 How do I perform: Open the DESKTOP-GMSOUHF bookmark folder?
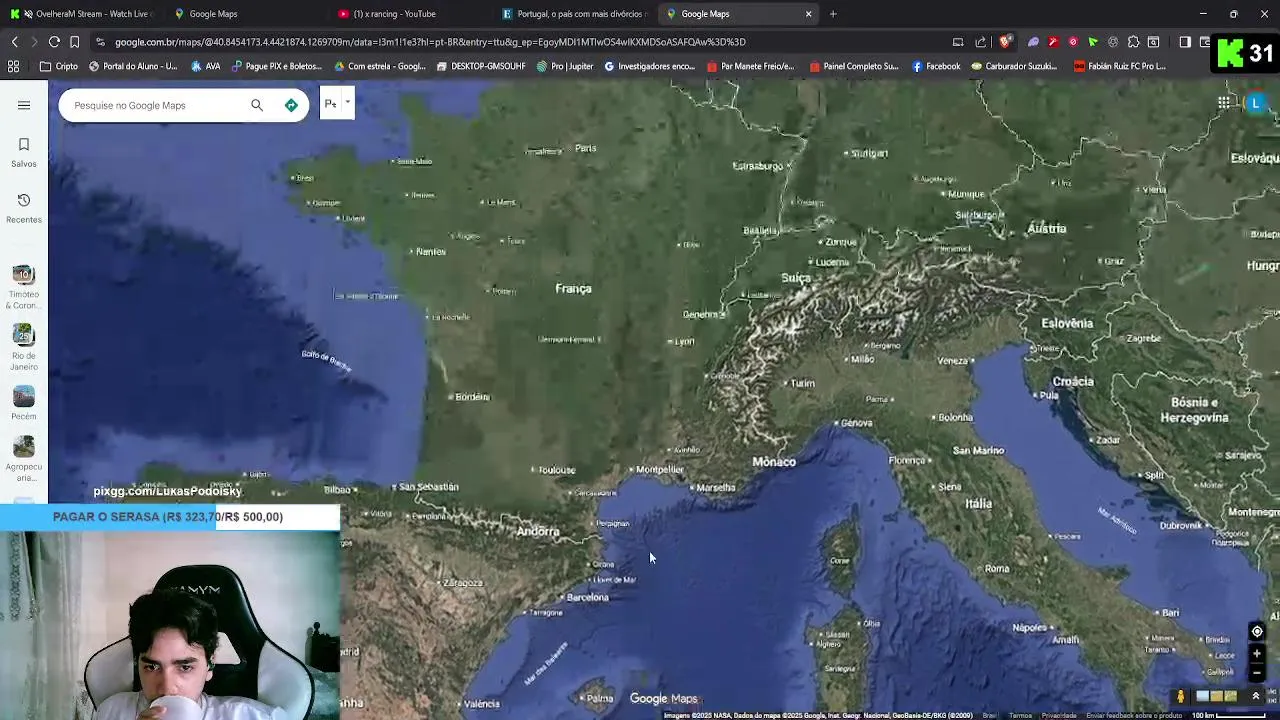(x=481, y=66)
